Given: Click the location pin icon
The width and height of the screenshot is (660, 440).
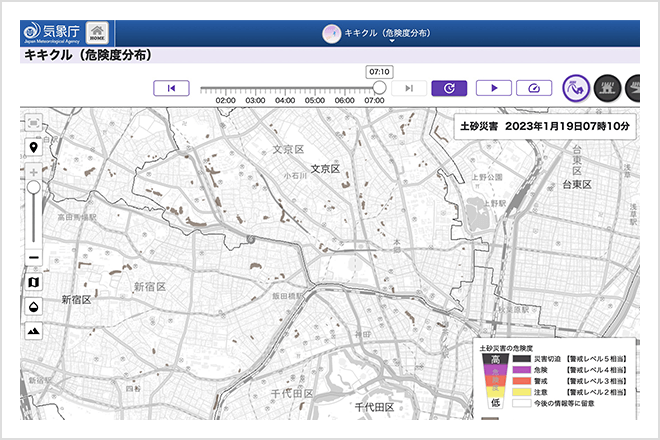Looking at the screenshot, I should (x=34, y=148).
